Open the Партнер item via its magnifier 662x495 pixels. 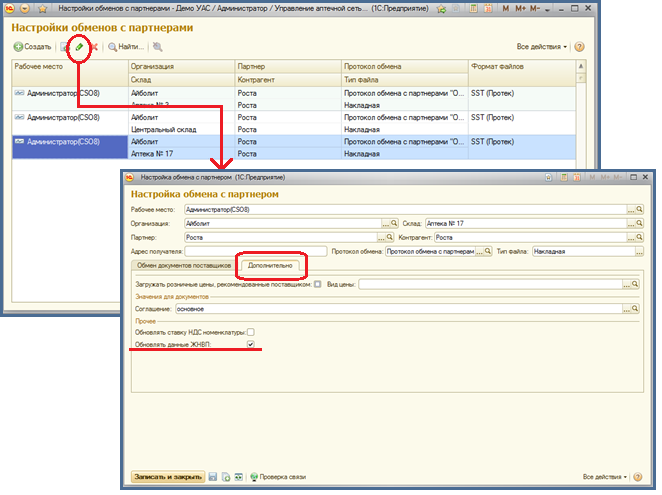390,237
